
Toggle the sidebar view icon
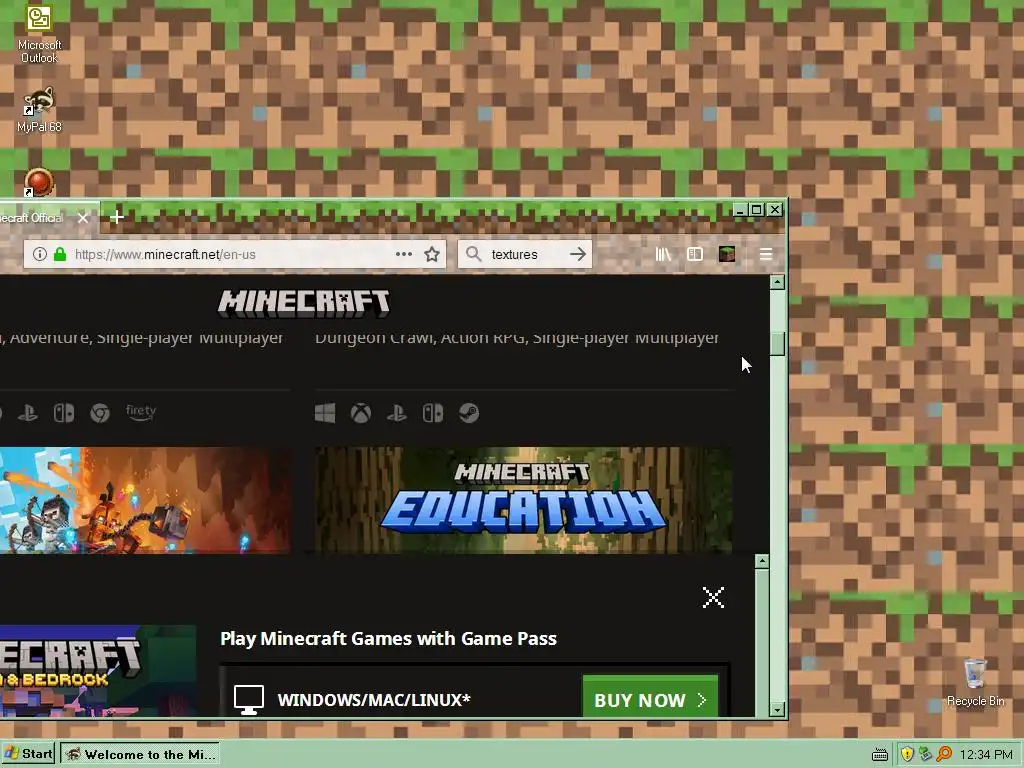[695, 254]
